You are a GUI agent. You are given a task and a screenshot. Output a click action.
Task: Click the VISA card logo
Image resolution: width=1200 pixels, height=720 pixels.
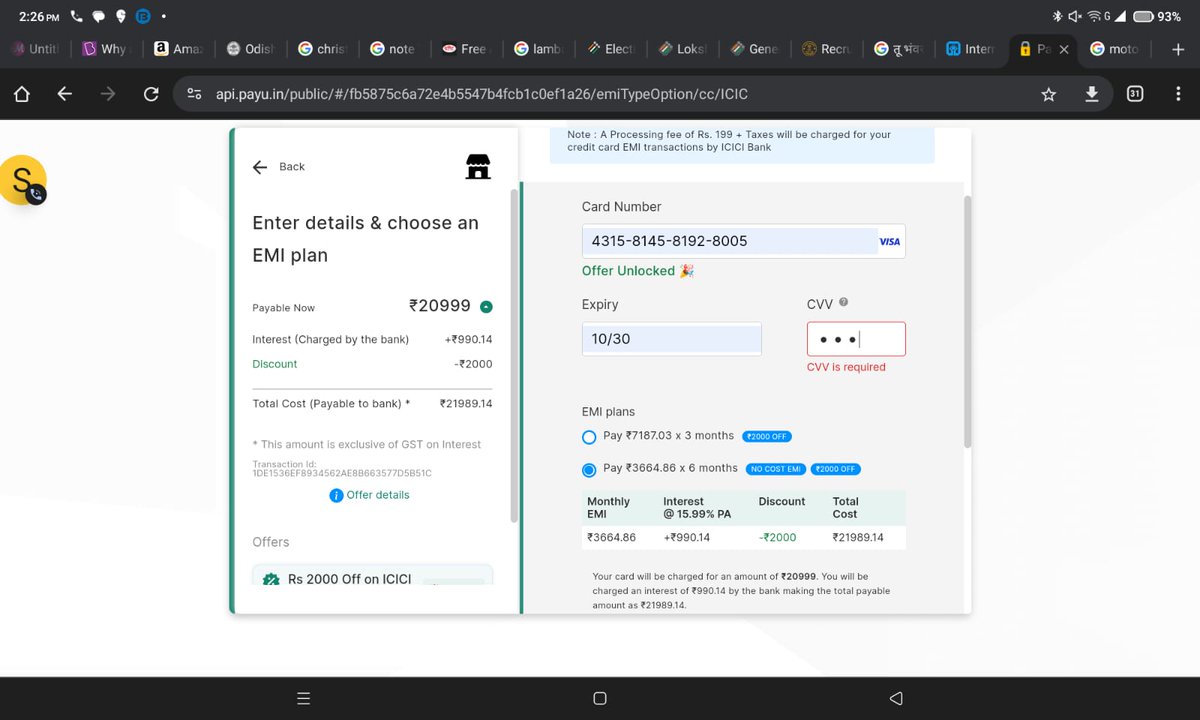tap(890, 241)
